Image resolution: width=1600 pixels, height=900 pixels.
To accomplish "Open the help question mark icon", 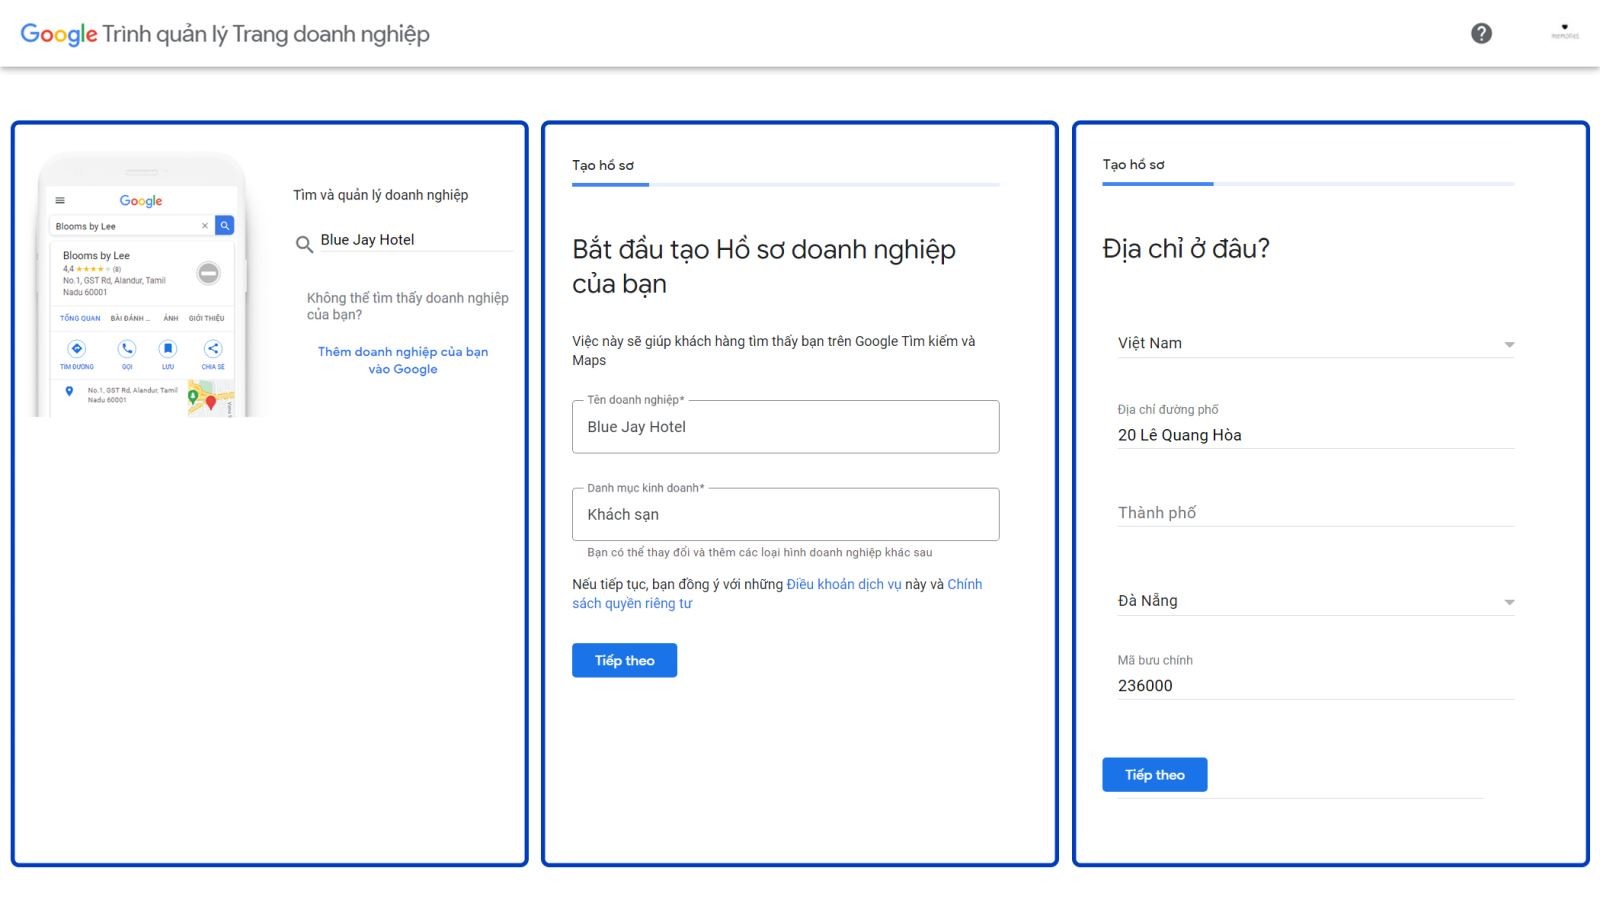I will coord(1481,33).
